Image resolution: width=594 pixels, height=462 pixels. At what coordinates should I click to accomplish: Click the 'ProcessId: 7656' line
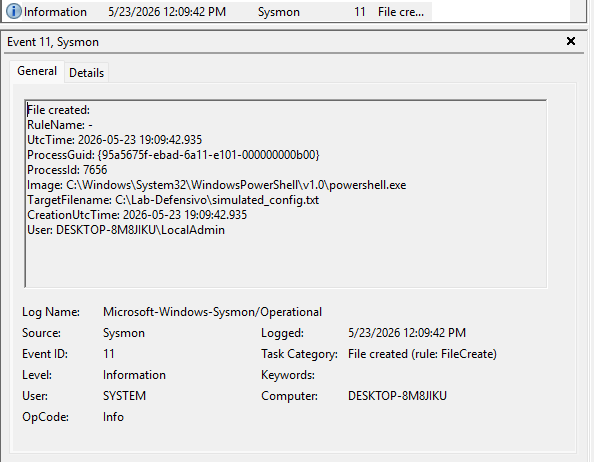[x=67, y=170]
